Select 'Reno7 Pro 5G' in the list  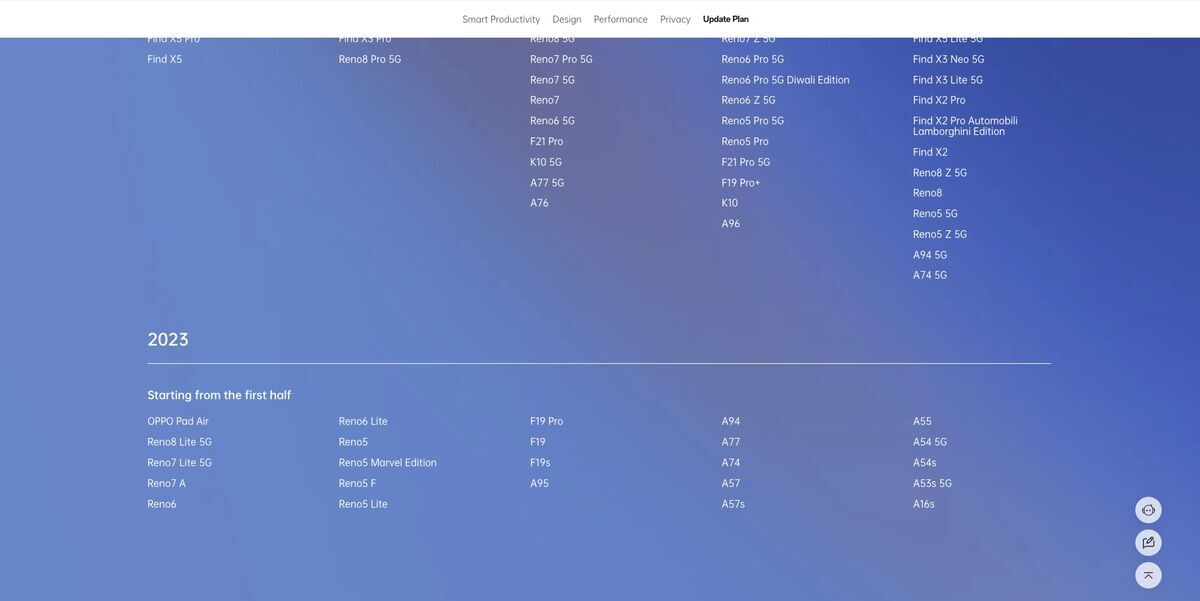[x=561, y=59]
